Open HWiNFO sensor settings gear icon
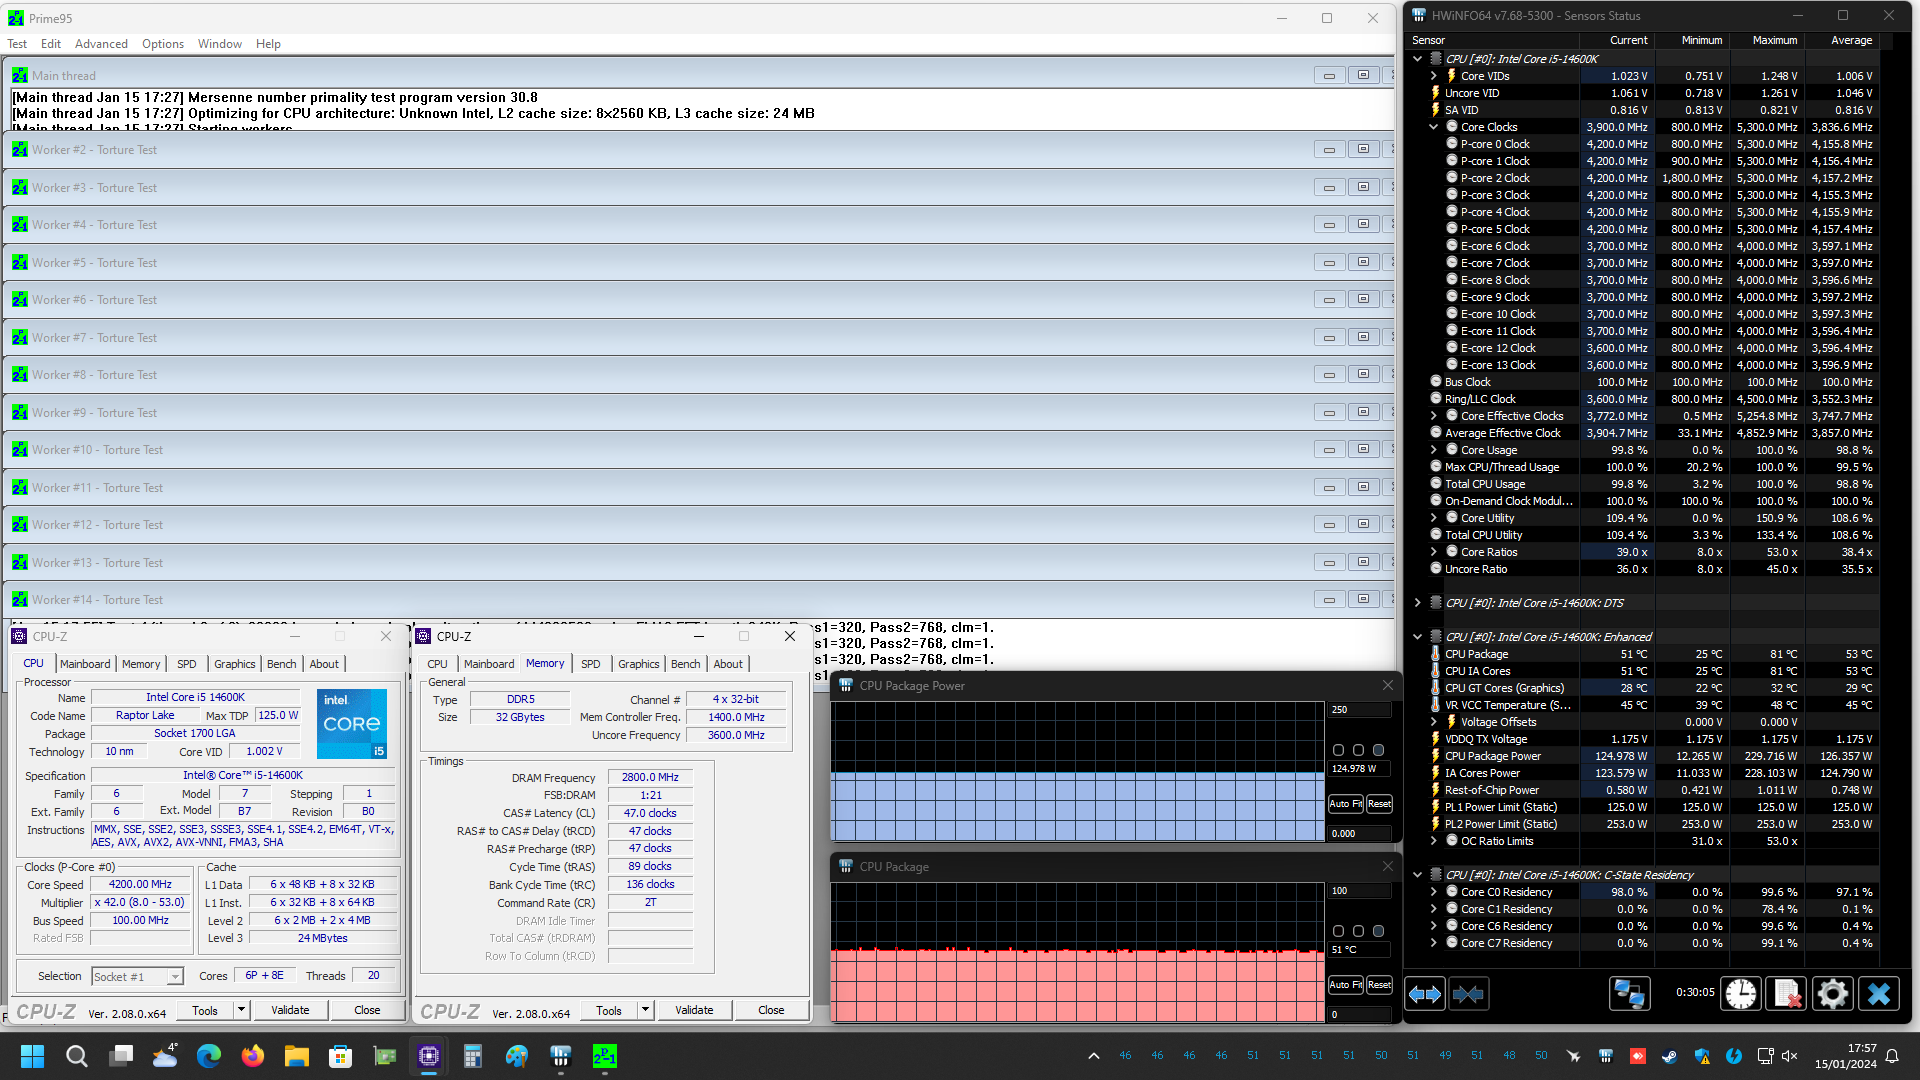The height and width of the screenshot is (1080, 1920). coord(1832,994)
